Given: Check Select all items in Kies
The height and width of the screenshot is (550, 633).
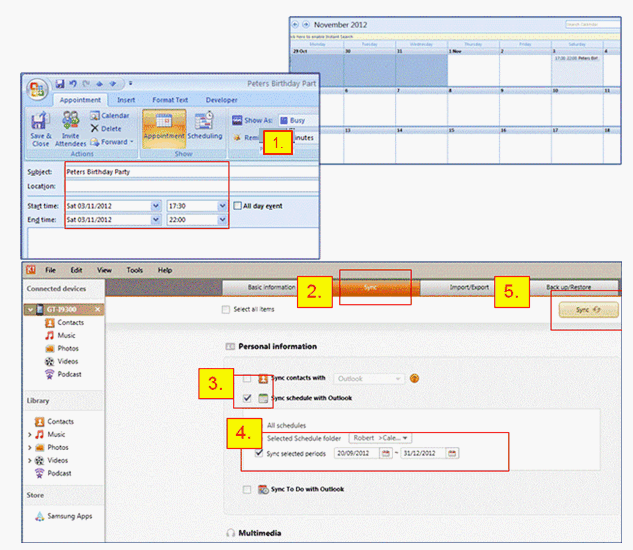Looking at the screenshot, I should [226, 309].
